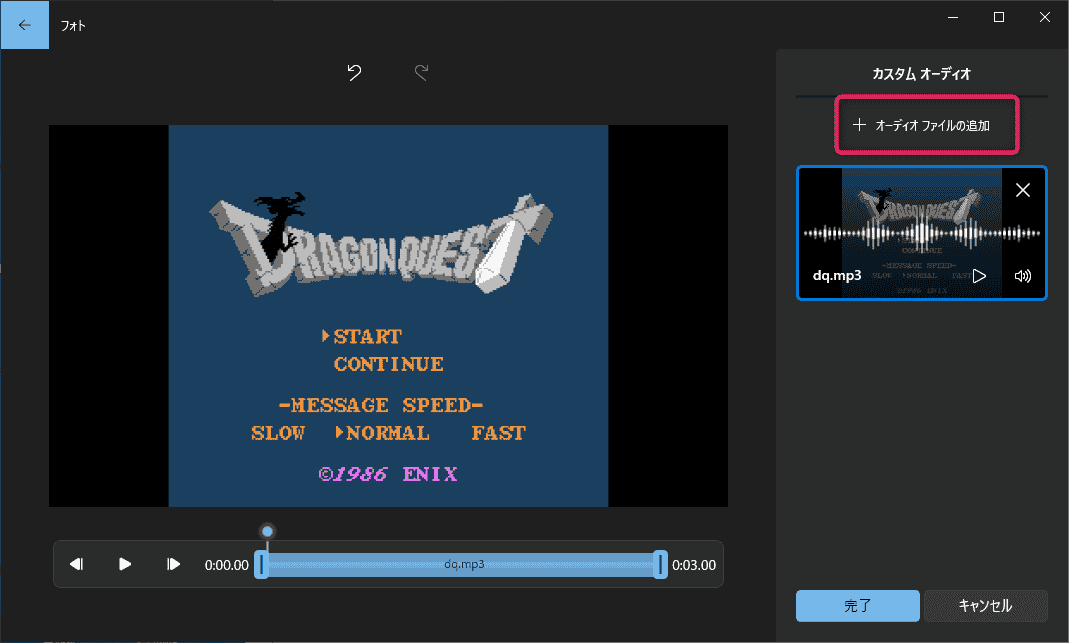Image resolution: width=1069 pixels, height=643 pixels.
Task: Remove the dq.mp3 audio clip
Action: (1022, 190)
